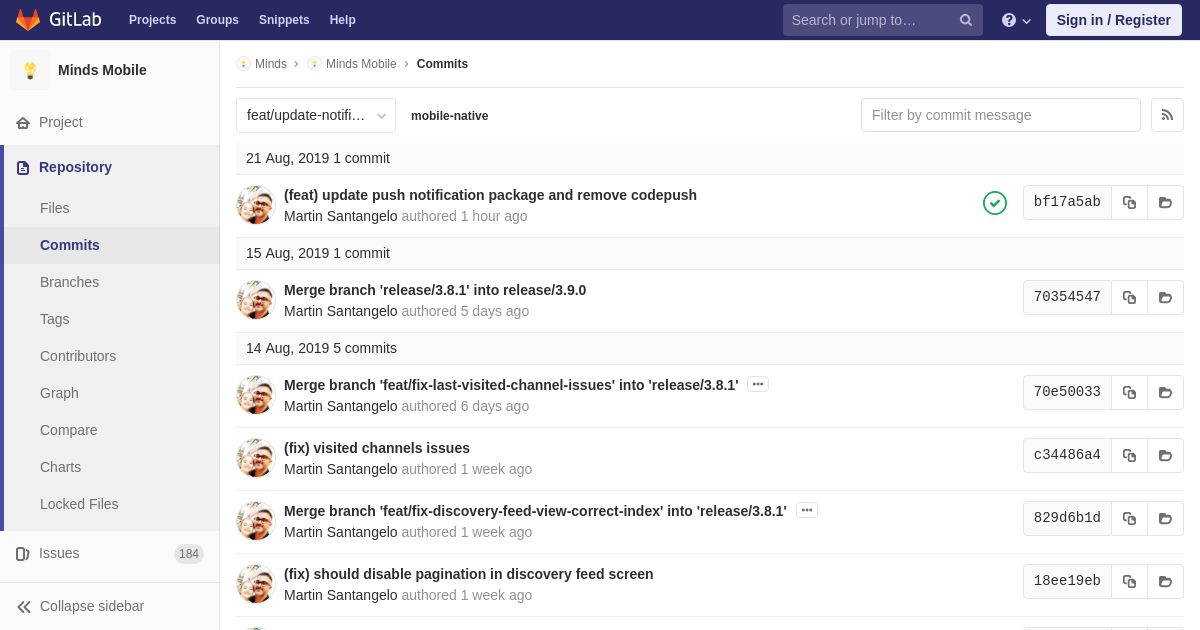Click the Project home icon in sidebar
1200x630 pixels.
pos(23,122)
